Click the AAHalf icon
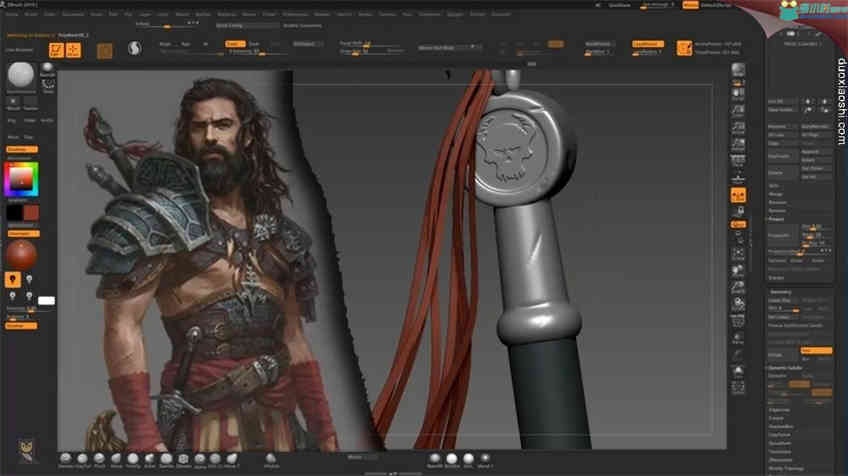 738,144
